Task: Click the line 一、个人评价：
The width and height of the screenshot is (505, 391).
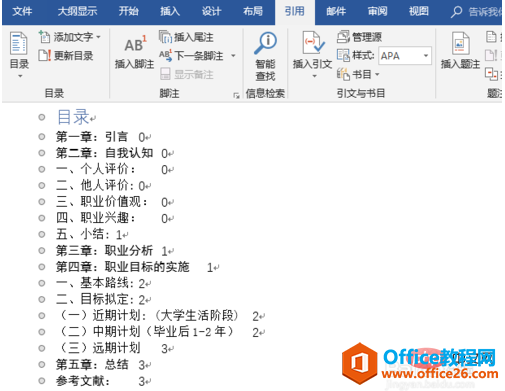Action: click(x=96, y=169)
